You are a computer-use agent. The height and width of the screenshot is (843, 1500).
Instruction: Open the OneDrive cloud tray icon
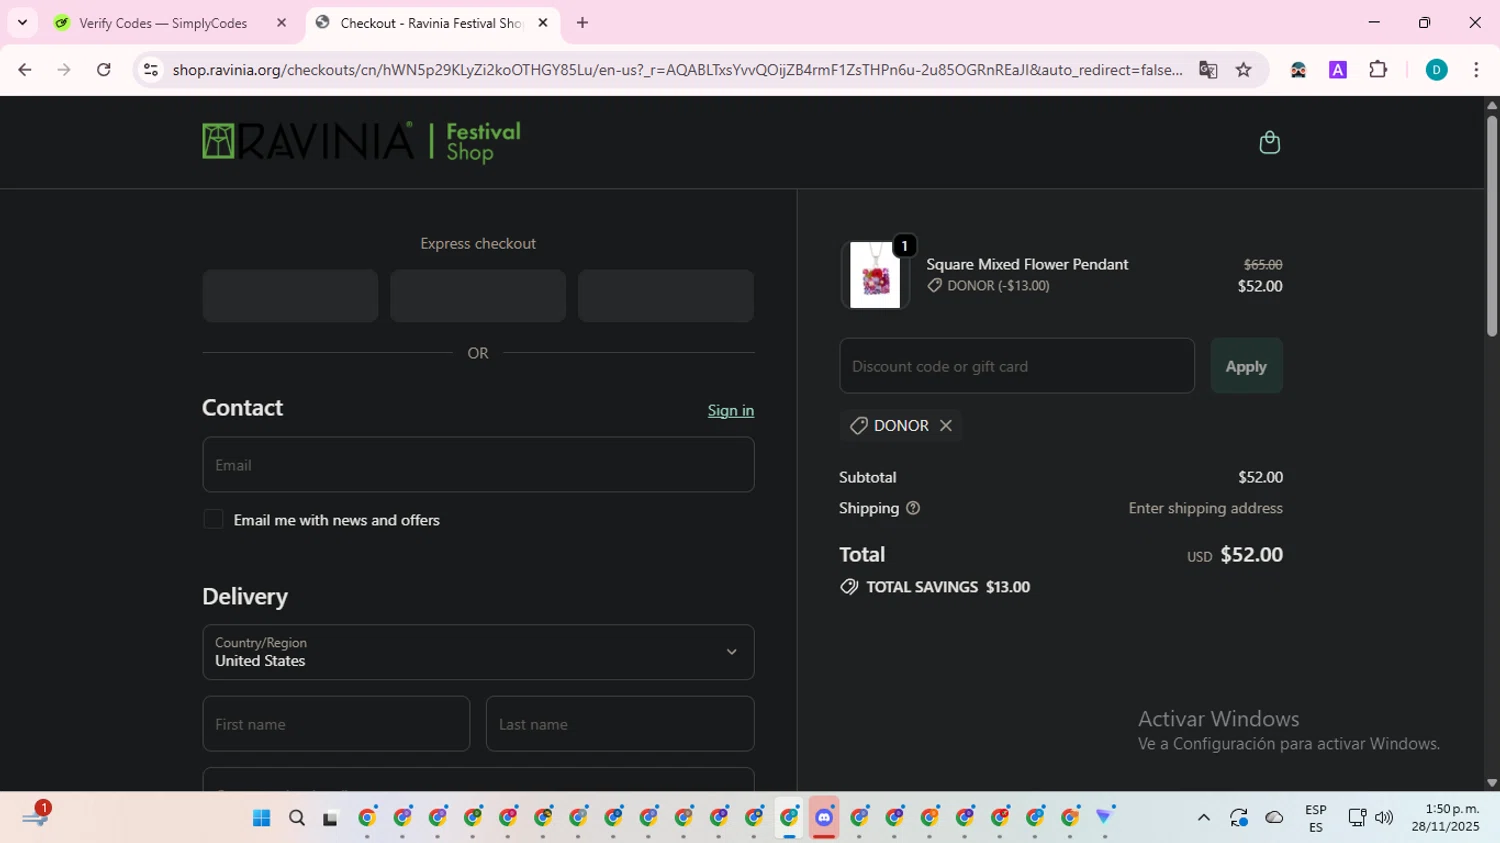click(x=1274, y=818)
